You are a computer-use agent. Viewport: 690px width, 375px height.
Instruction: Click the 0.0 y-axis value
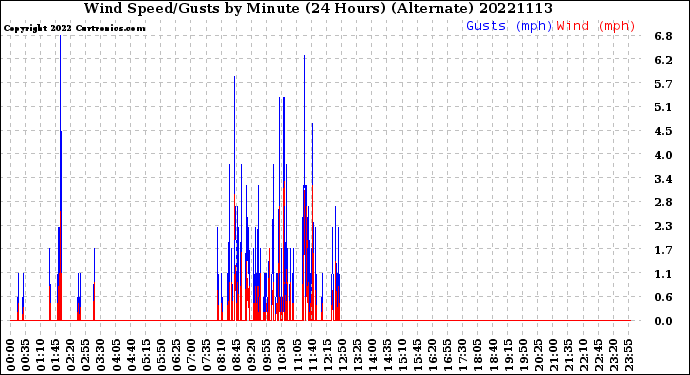664,321
